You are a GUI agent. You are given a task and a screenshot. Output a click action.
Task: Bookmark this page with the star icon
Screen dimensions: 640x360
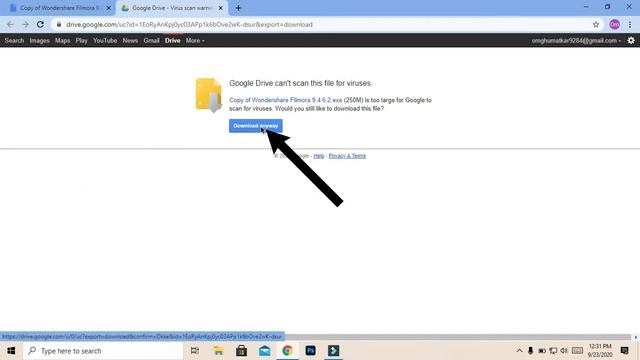[596, 24]
